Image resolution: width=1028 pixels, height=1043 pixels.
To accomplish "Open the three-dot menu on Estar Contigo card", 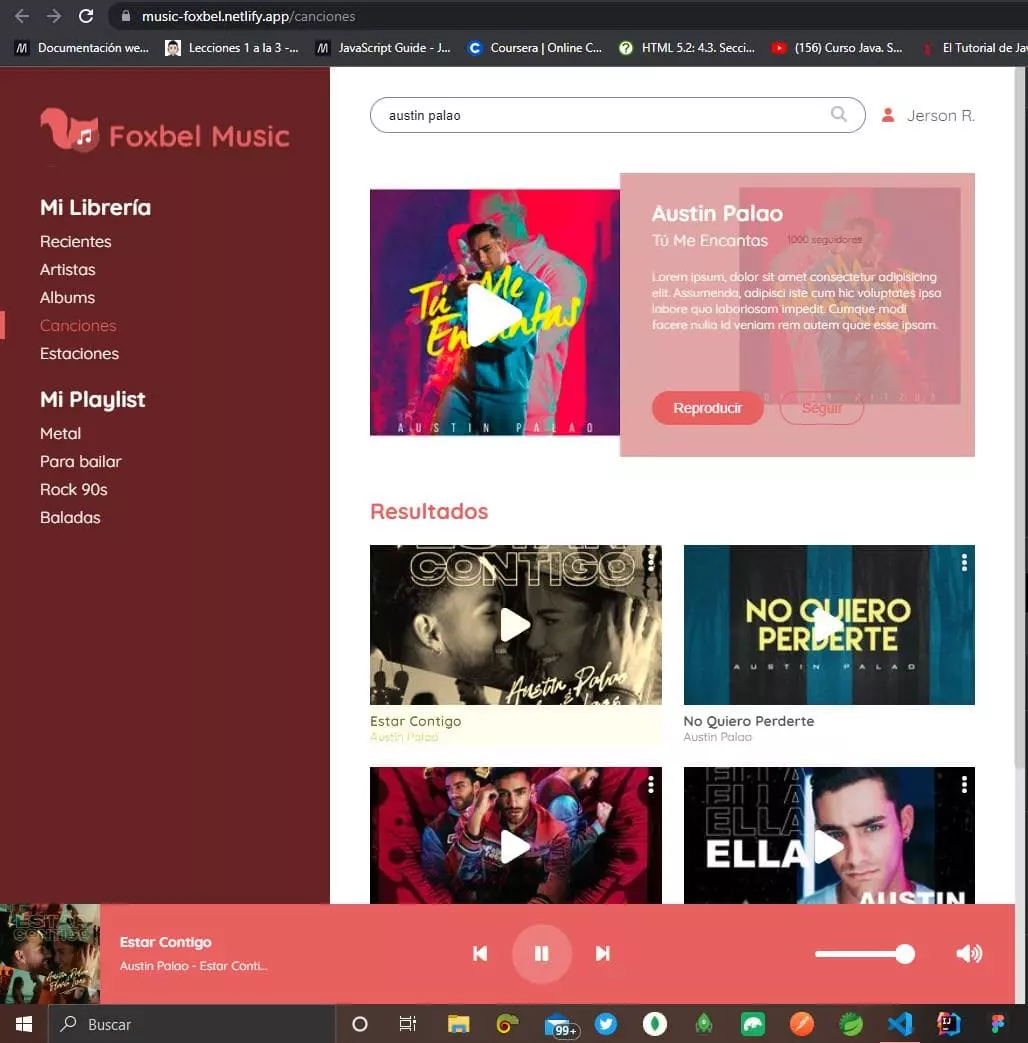I will click(x=651, y=563).
